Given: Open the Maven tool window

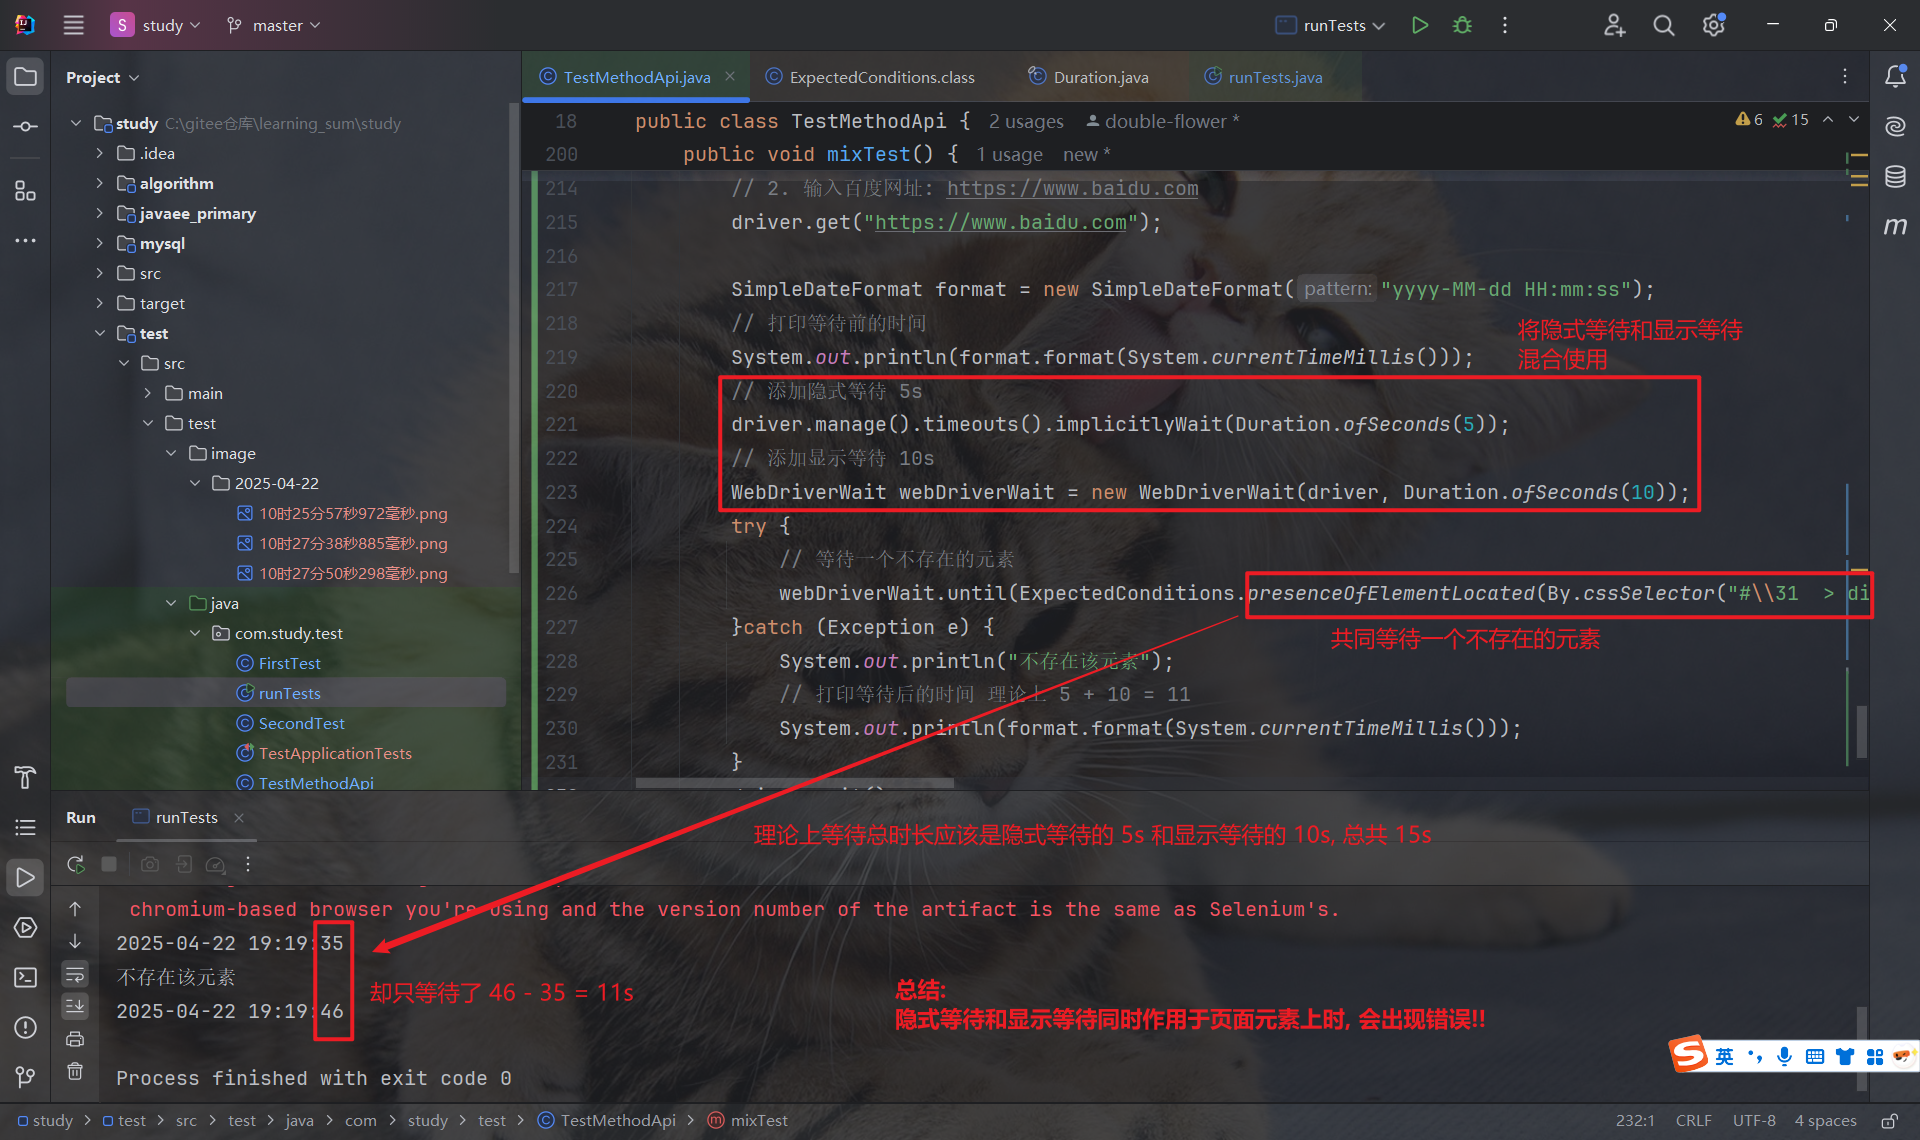Looking at the screenshot, I should pos(1895,226).
